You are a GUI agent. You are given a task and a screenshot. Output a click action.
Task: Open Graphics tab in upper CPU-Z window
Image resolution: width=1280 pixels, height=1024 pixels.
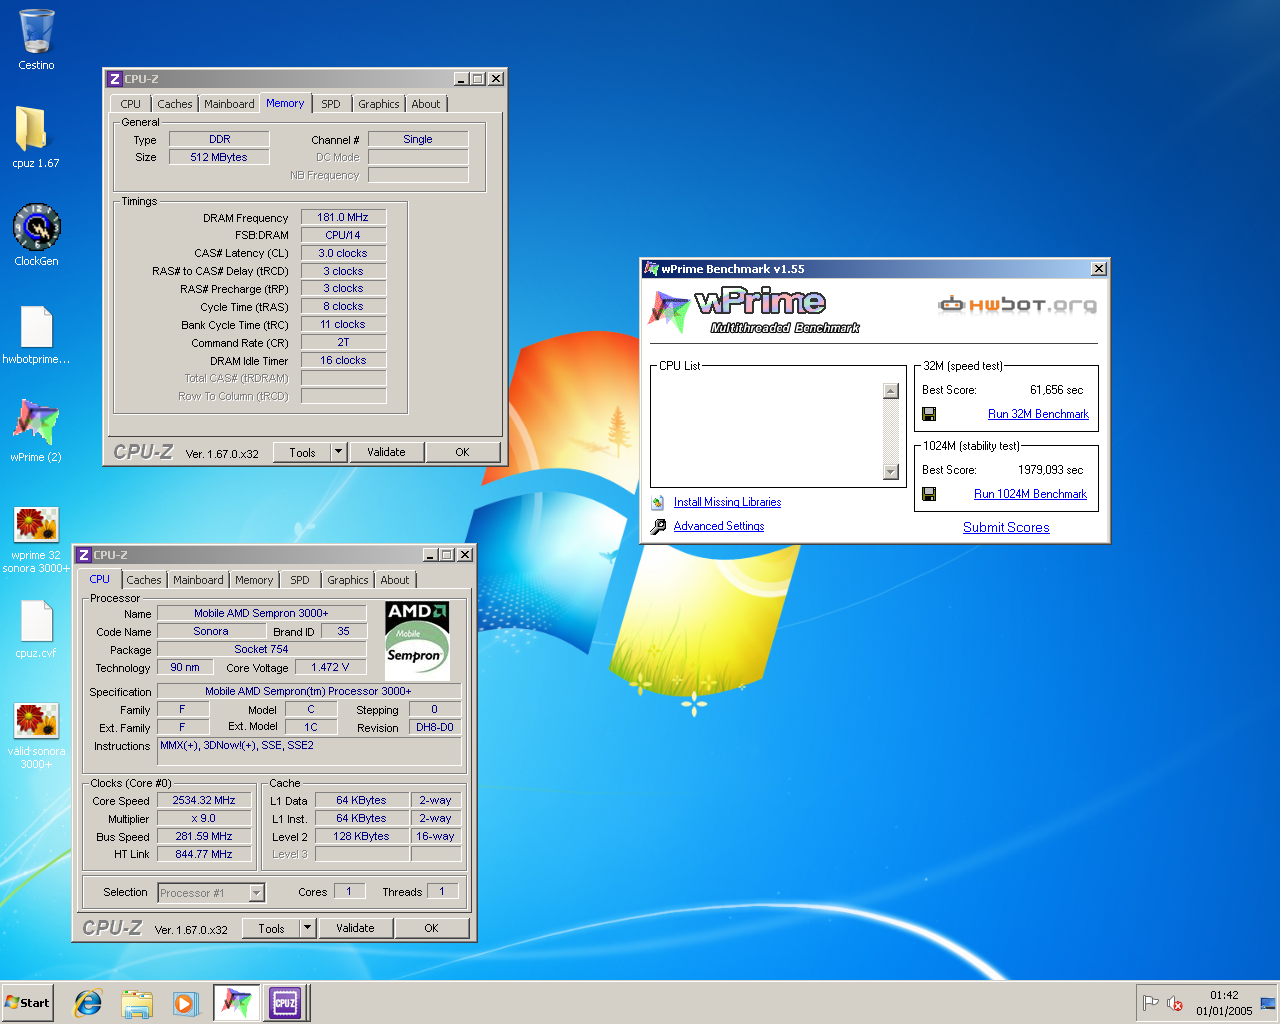click(x=379, y=104)
